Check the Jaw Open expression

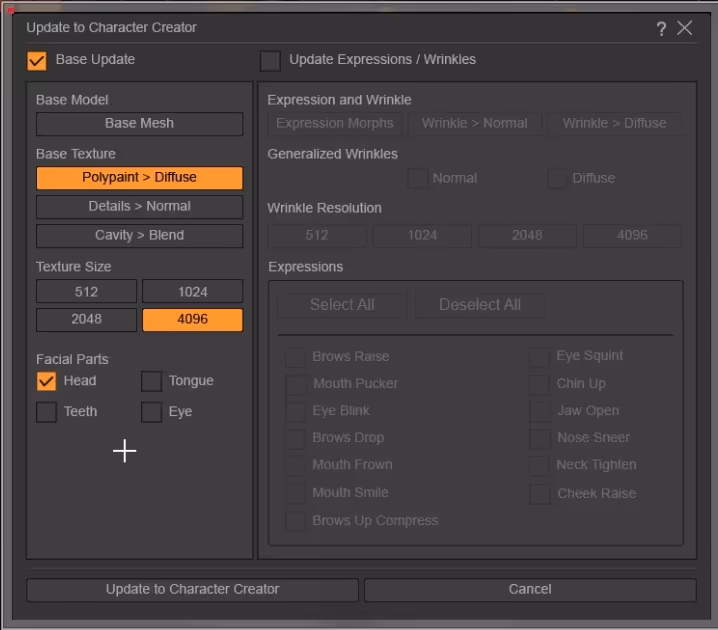pos(539,411)
